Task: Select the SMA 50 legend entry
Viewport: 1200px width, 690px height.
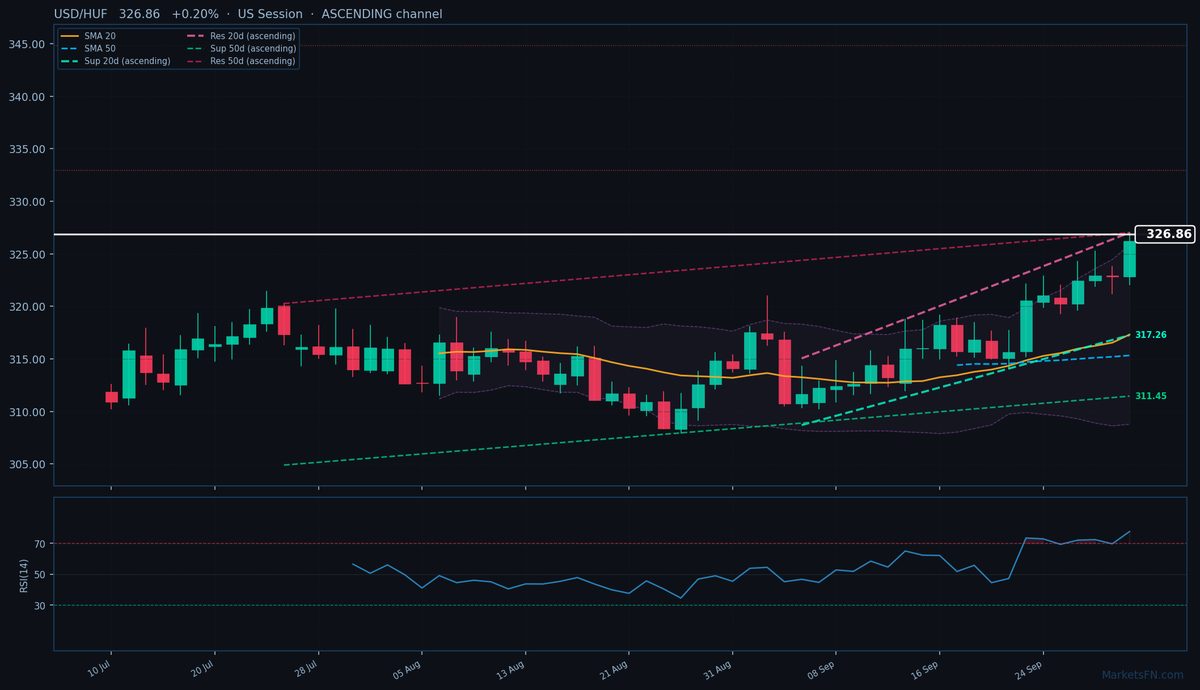Action: (x=101, y=48)
